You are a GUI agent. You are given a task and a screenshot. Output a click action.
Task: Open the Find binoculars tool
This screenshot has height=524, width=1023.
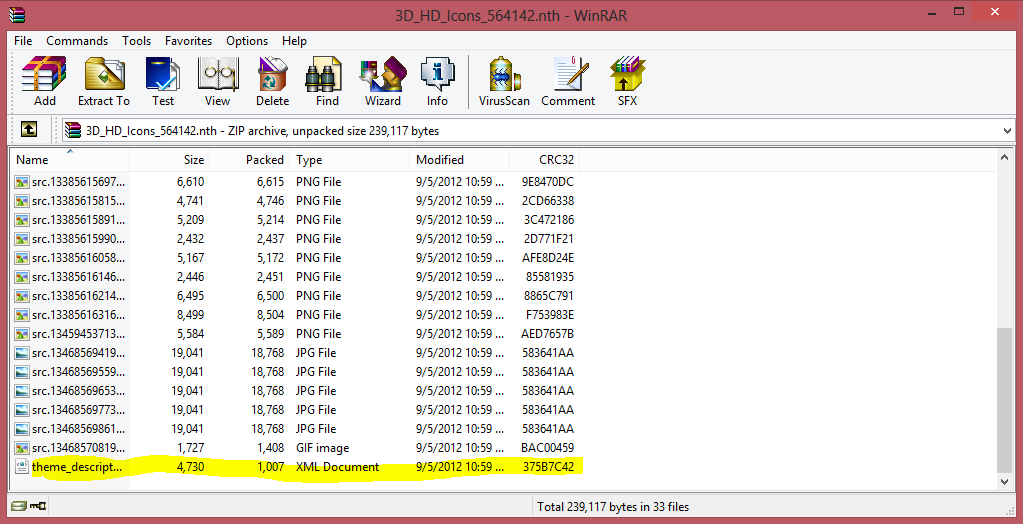(327, 82)
